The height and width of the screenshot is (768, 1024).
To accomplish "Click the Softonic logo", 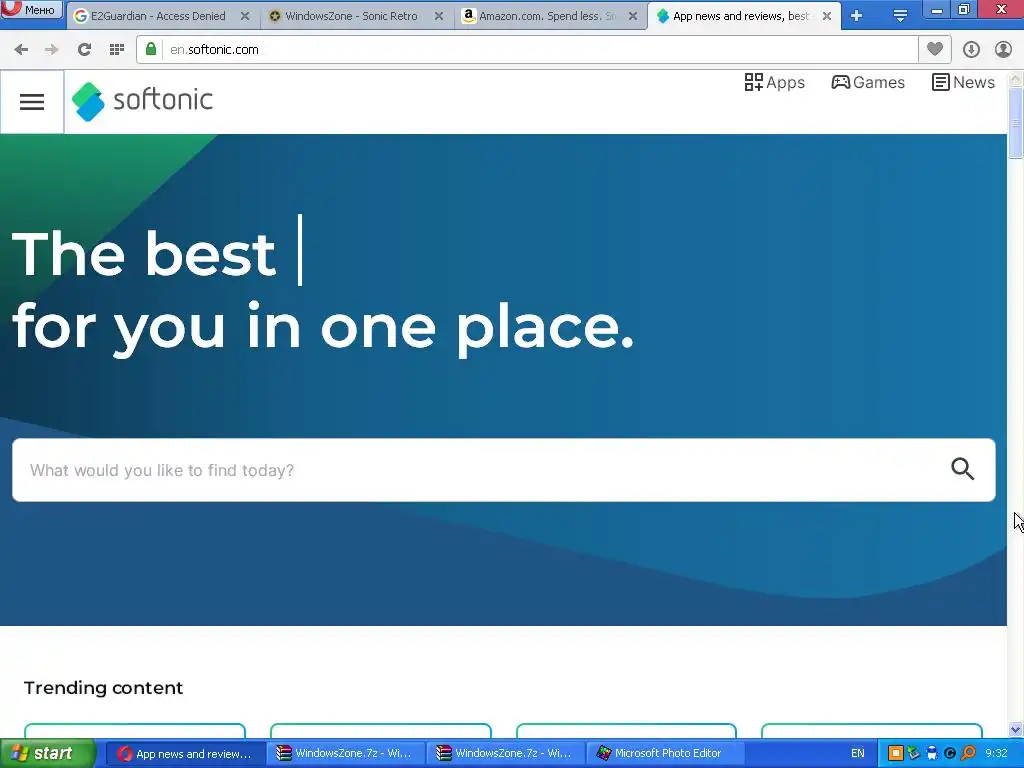I will click(142, 101).
